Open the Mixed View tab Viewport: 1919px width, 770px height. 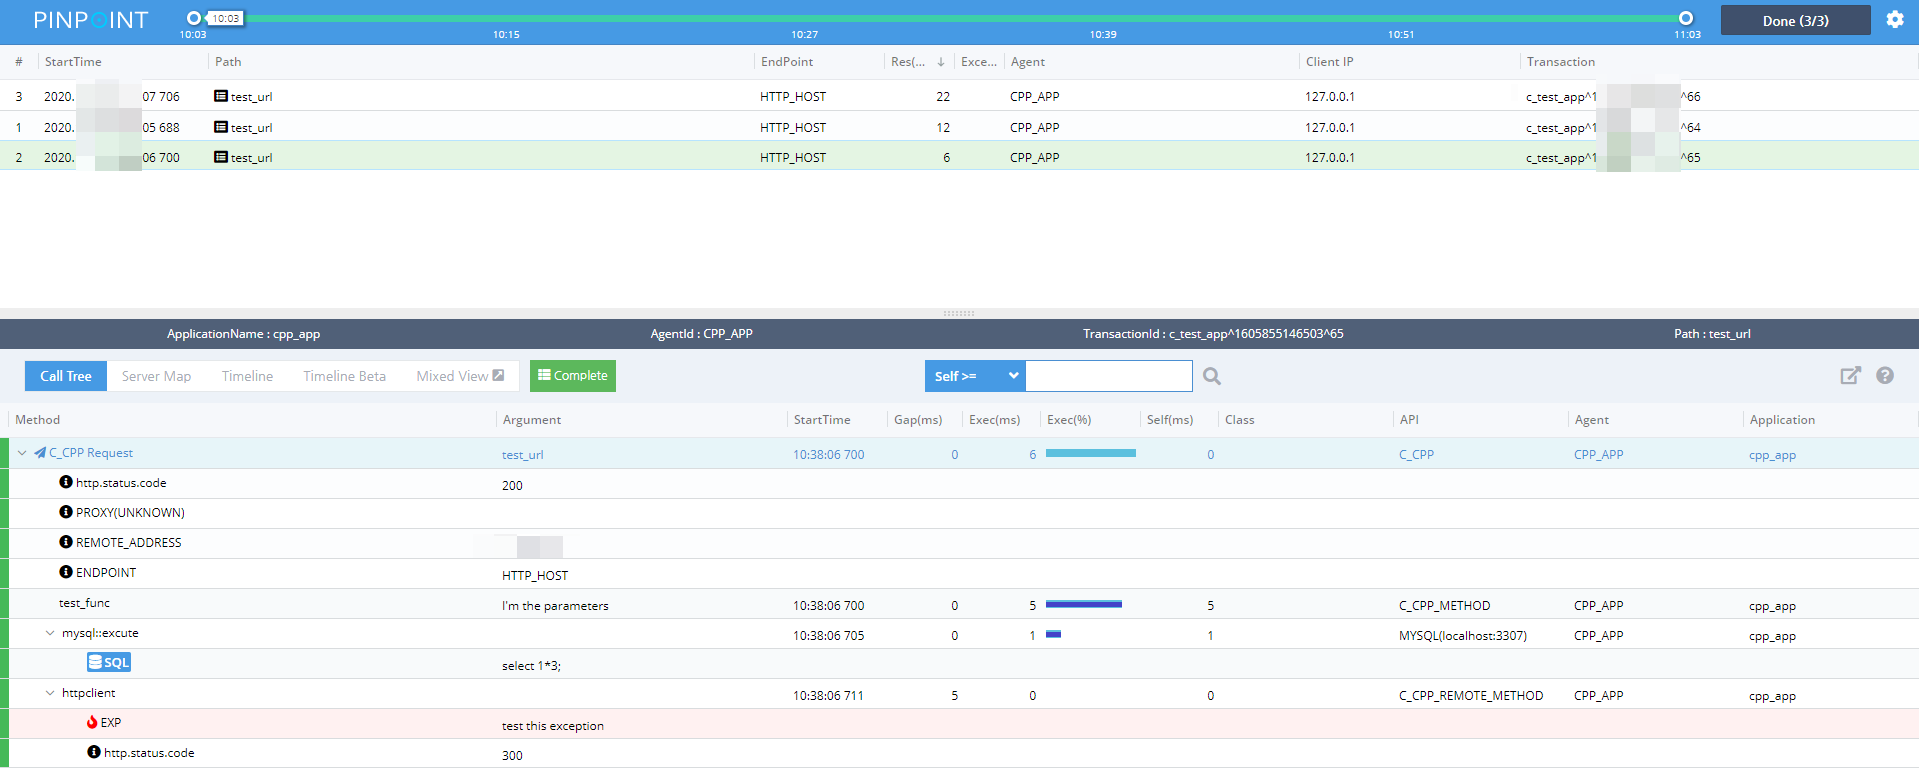tap(460, 376)
